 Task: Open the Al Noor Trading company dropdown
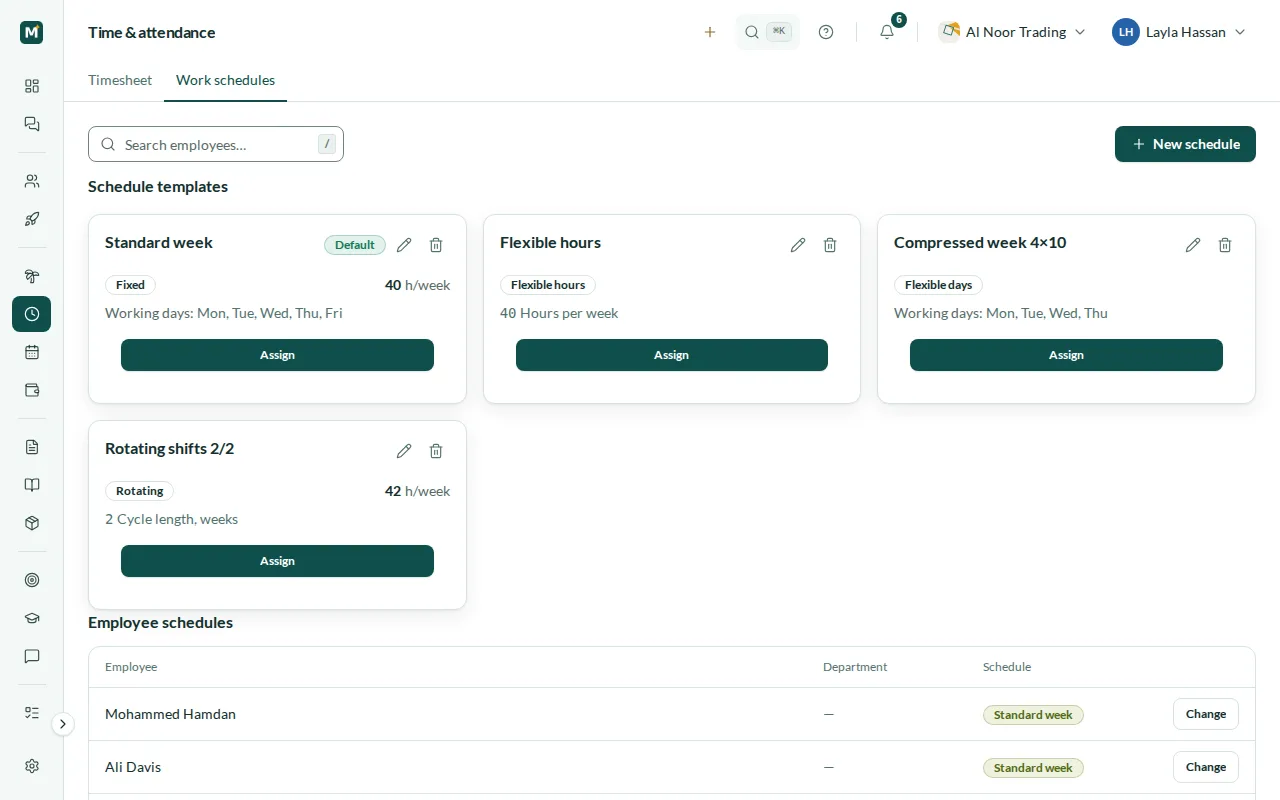click(x=1013, y=32)
